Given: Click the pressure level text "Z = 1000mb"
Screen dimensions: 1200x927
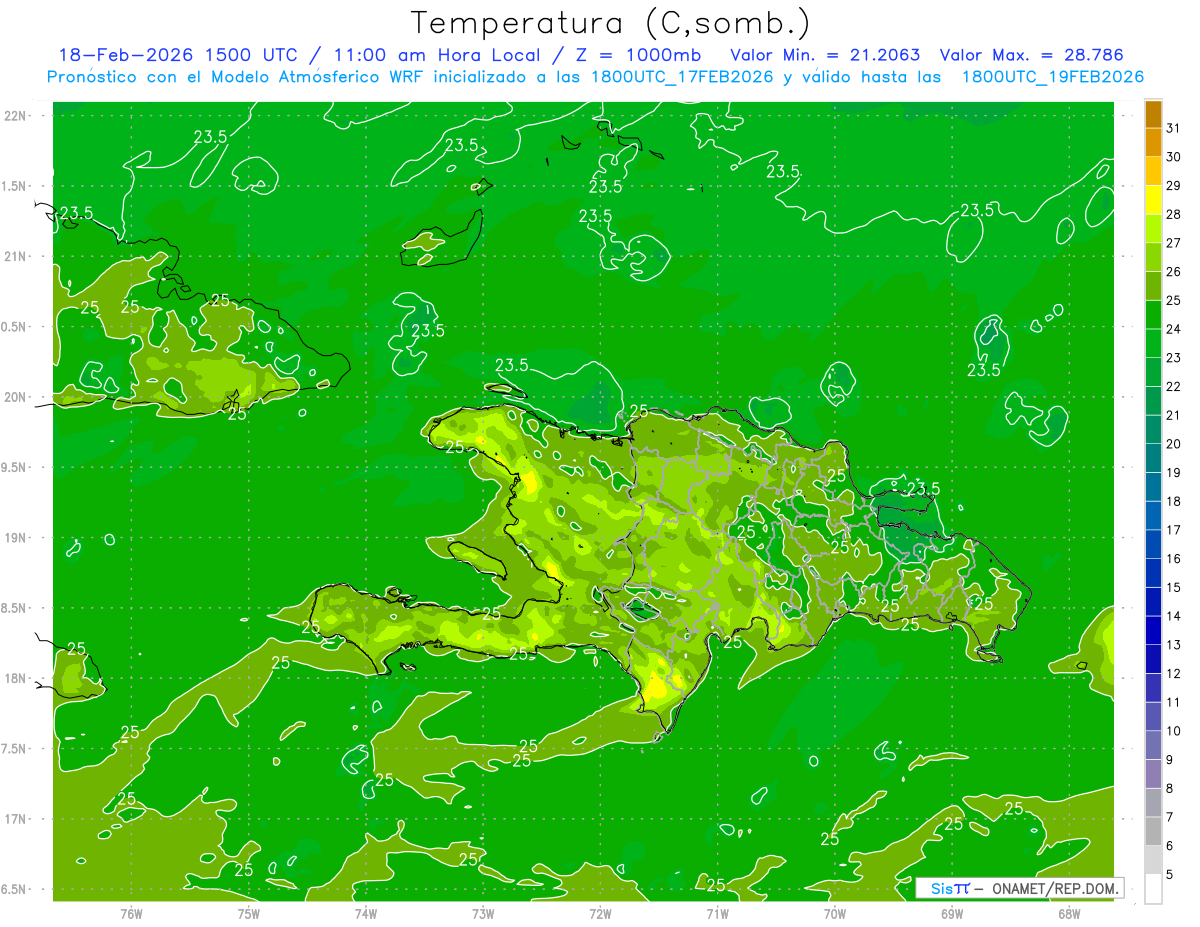Looking at the screenshot, I should coord(634,55).
